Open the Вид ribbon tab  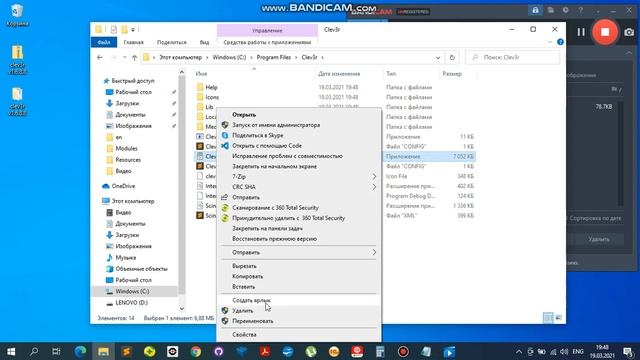204,42
